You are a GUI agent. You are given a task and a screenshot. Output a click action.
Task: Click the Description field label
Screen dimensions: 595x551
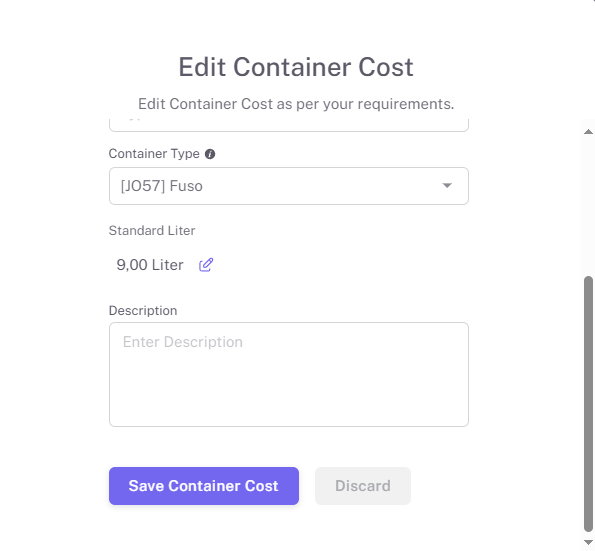143,311
